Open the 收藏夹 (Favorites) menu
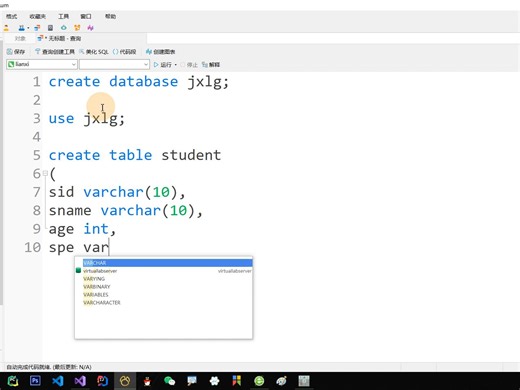The width and height of the screenshot is (520, 390). 37,16
